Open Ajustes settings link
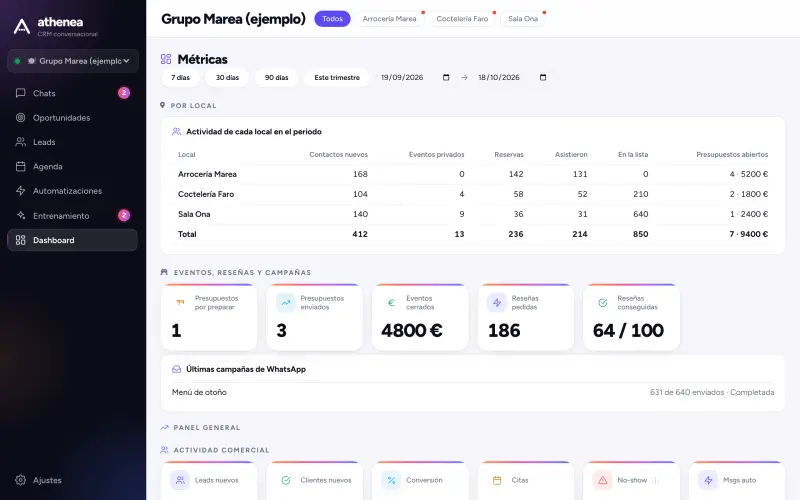800x500 pixels. (x=72, y=480)
